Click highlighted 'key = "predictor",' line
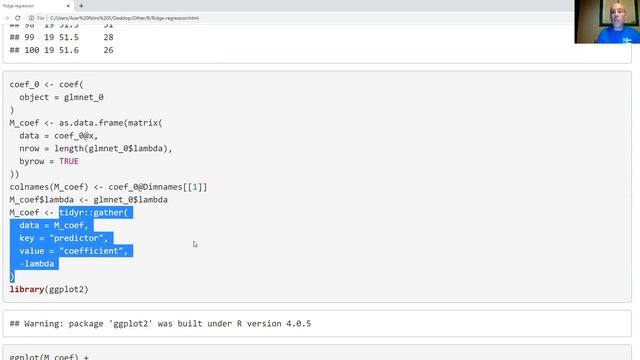This screenshot has height=360, width=640. point(63,238)
